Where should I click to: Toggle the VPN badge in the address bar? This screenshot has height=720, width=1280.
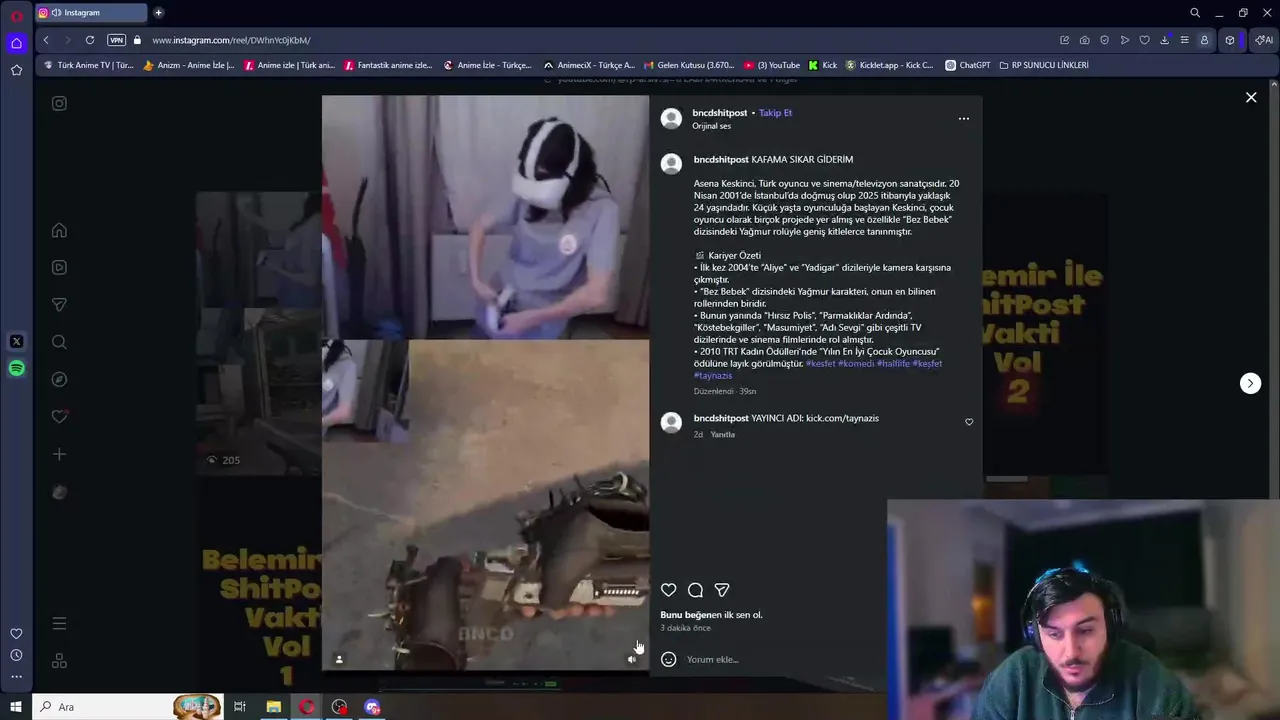116,40
